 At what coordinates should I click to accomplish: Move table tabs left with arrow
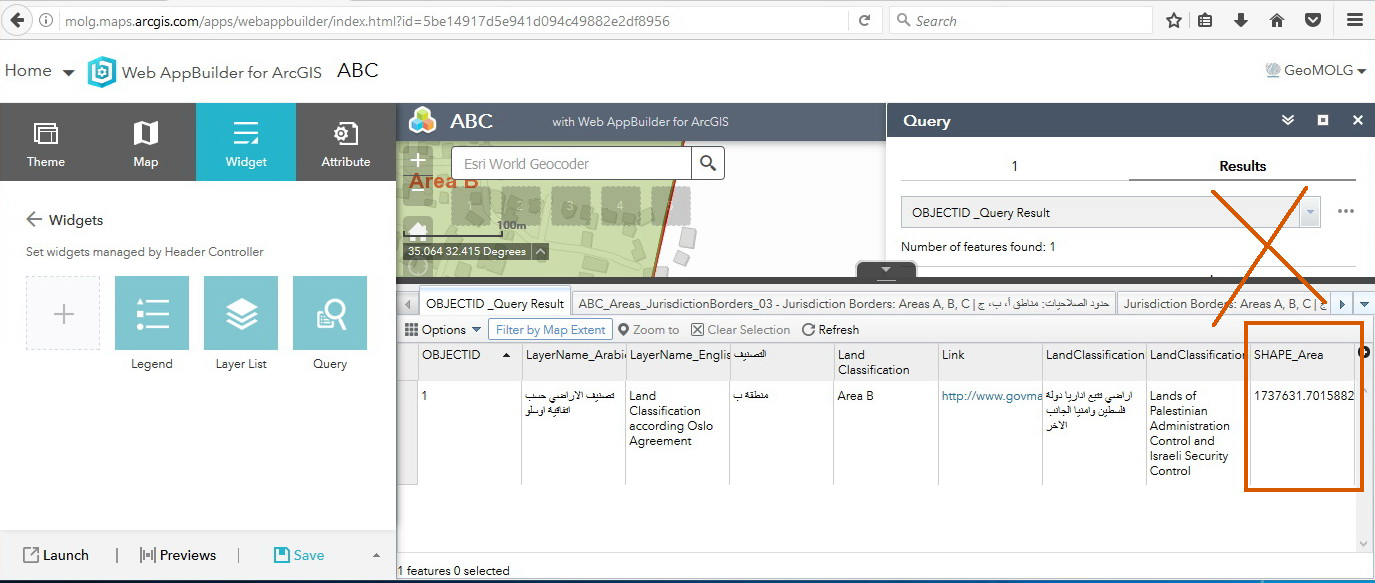407,303
